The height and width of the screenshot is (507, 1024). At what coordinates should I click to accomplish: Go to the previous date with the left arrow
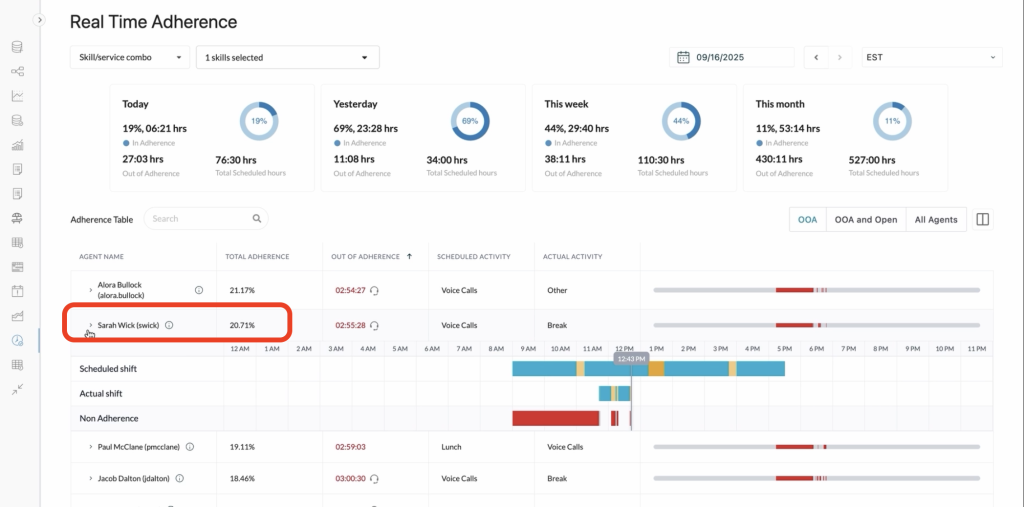(817, 57)
